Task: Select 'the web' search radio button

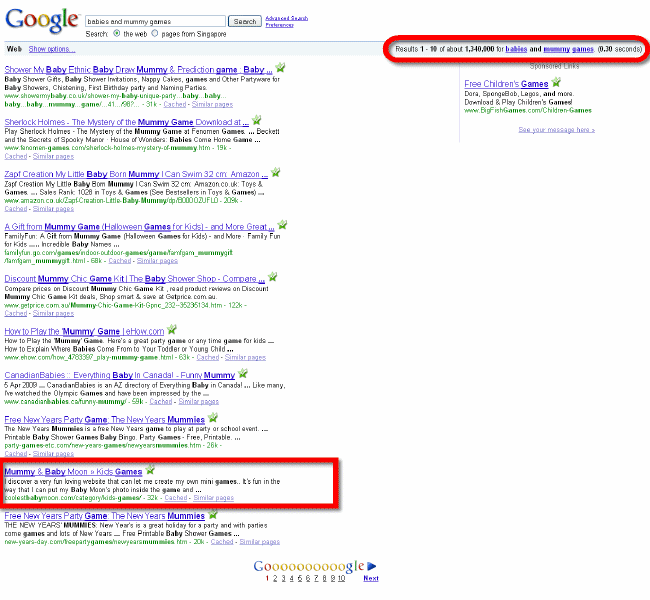Action: (117, 33)
